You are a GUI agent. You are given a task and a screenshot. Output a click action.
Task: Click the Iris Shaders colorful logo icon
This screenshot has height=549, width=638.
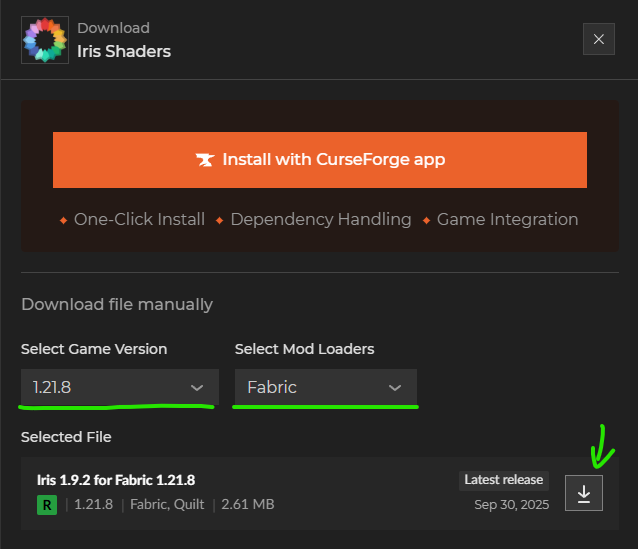pos(45,40)
